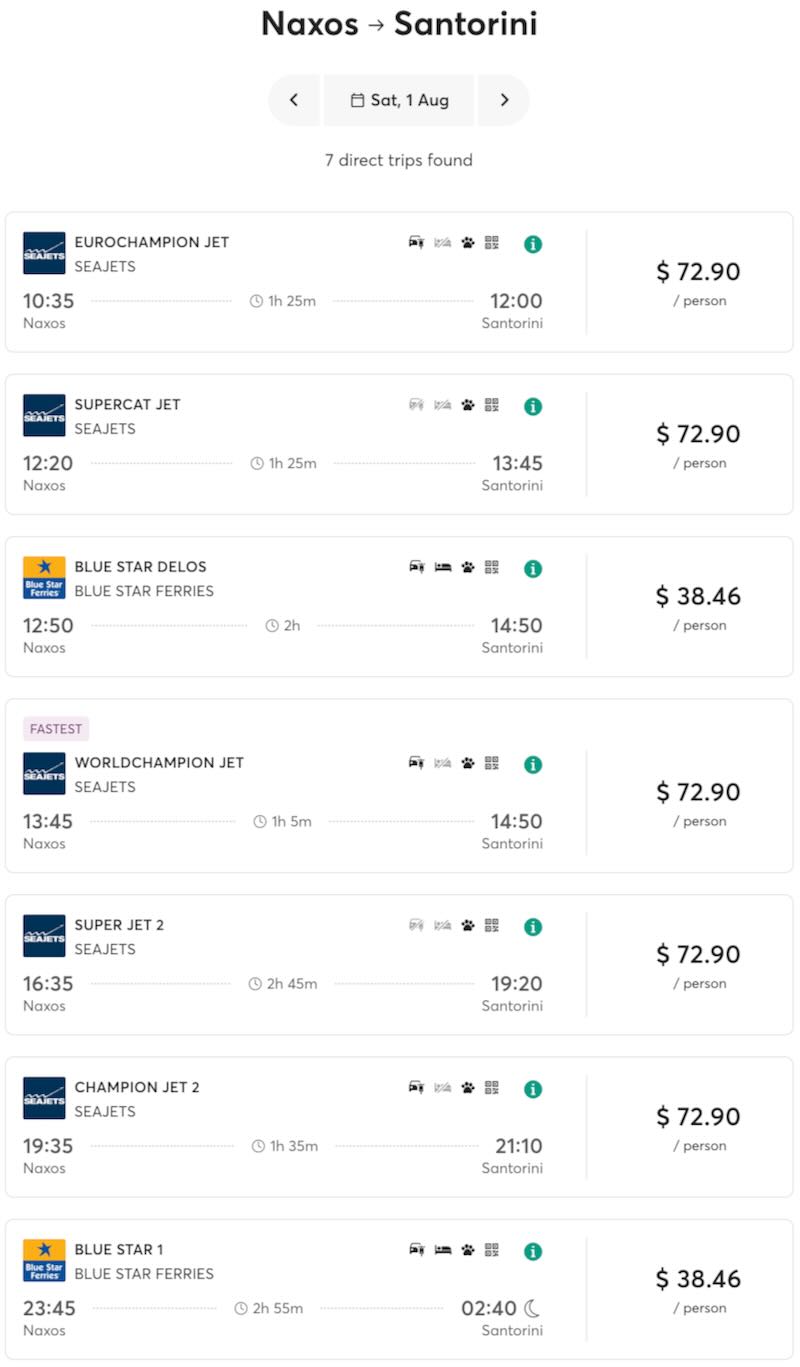Click cabin bed icon on BLUE STAR DELOS
Screen dimensions: 800x1367
442,567
